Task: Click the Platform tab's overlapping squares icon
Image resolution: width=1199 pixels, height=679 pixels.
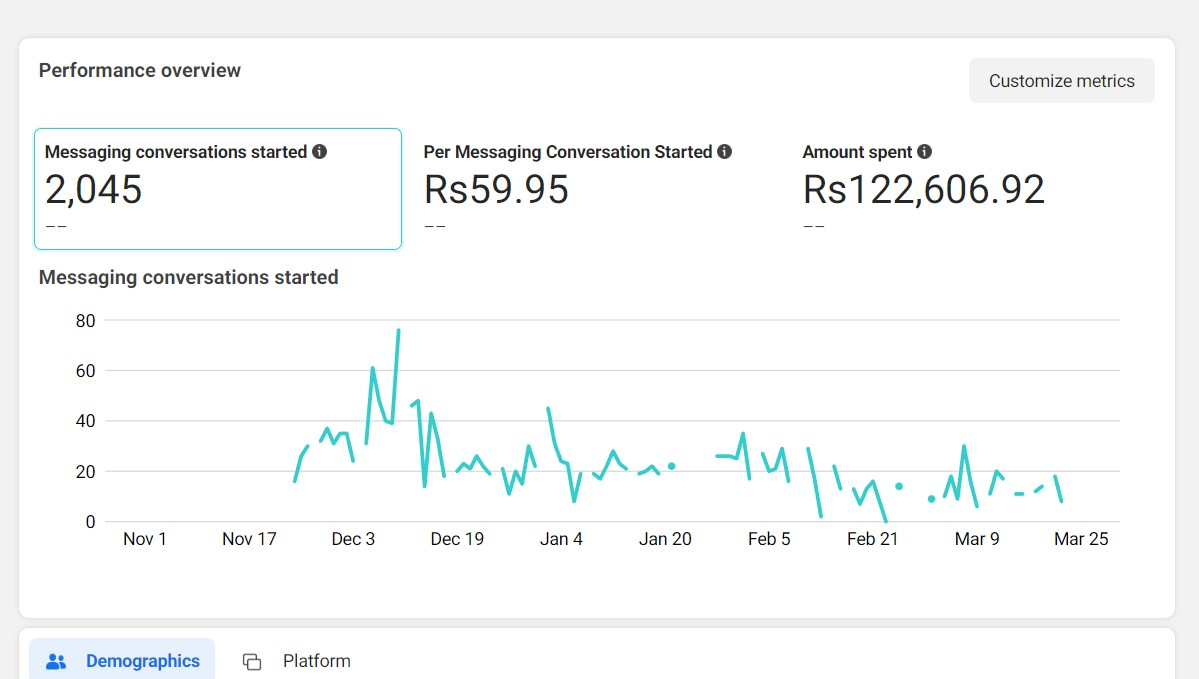Action: point(252,661)
